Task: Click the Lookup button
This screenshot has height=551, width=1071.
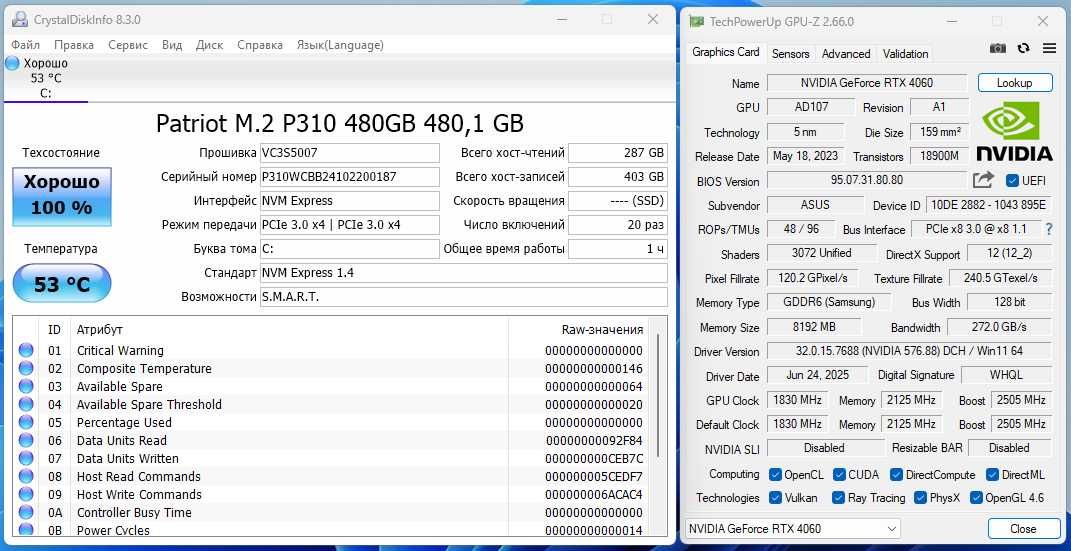Action: (x=1014, y=83)
